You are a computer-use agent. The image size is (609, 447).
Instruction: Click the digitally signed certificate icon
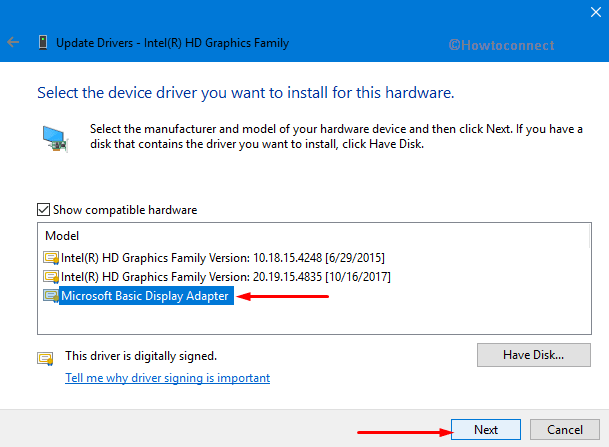click(45, 358)
